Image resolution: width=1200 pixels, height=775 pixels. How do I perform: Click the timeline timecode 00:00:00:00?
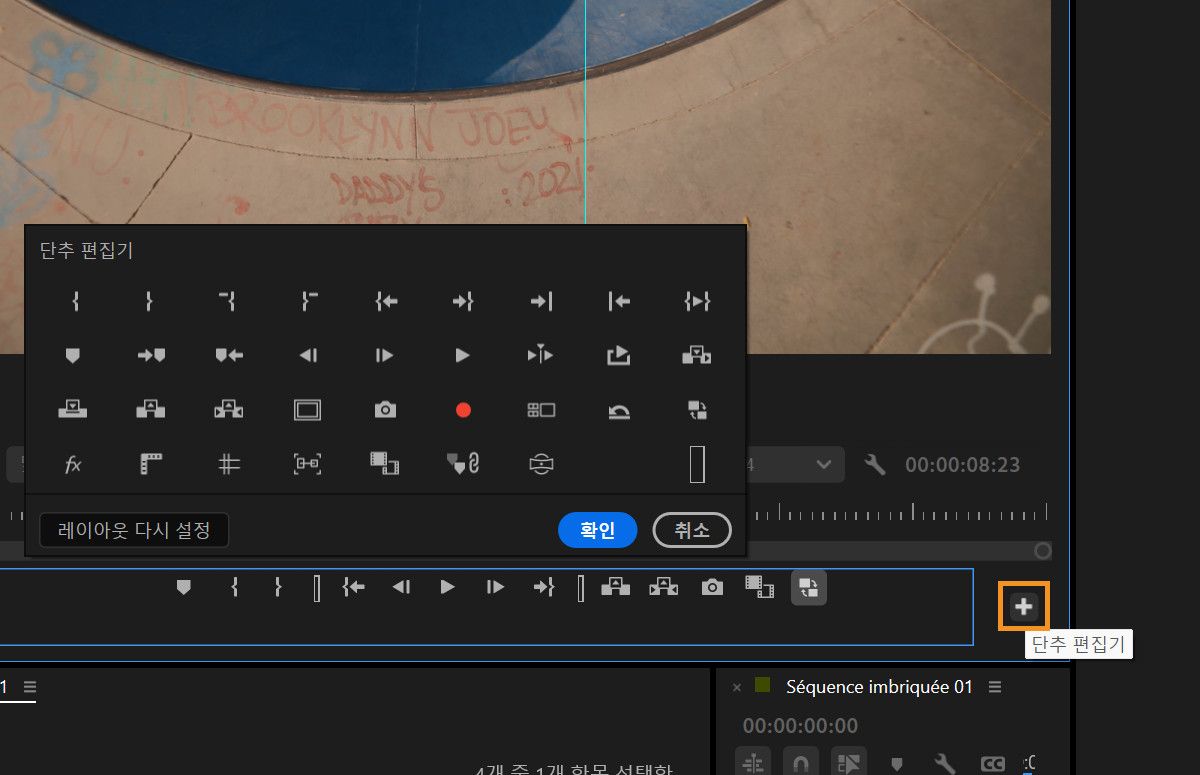click(x=800, y=726)
